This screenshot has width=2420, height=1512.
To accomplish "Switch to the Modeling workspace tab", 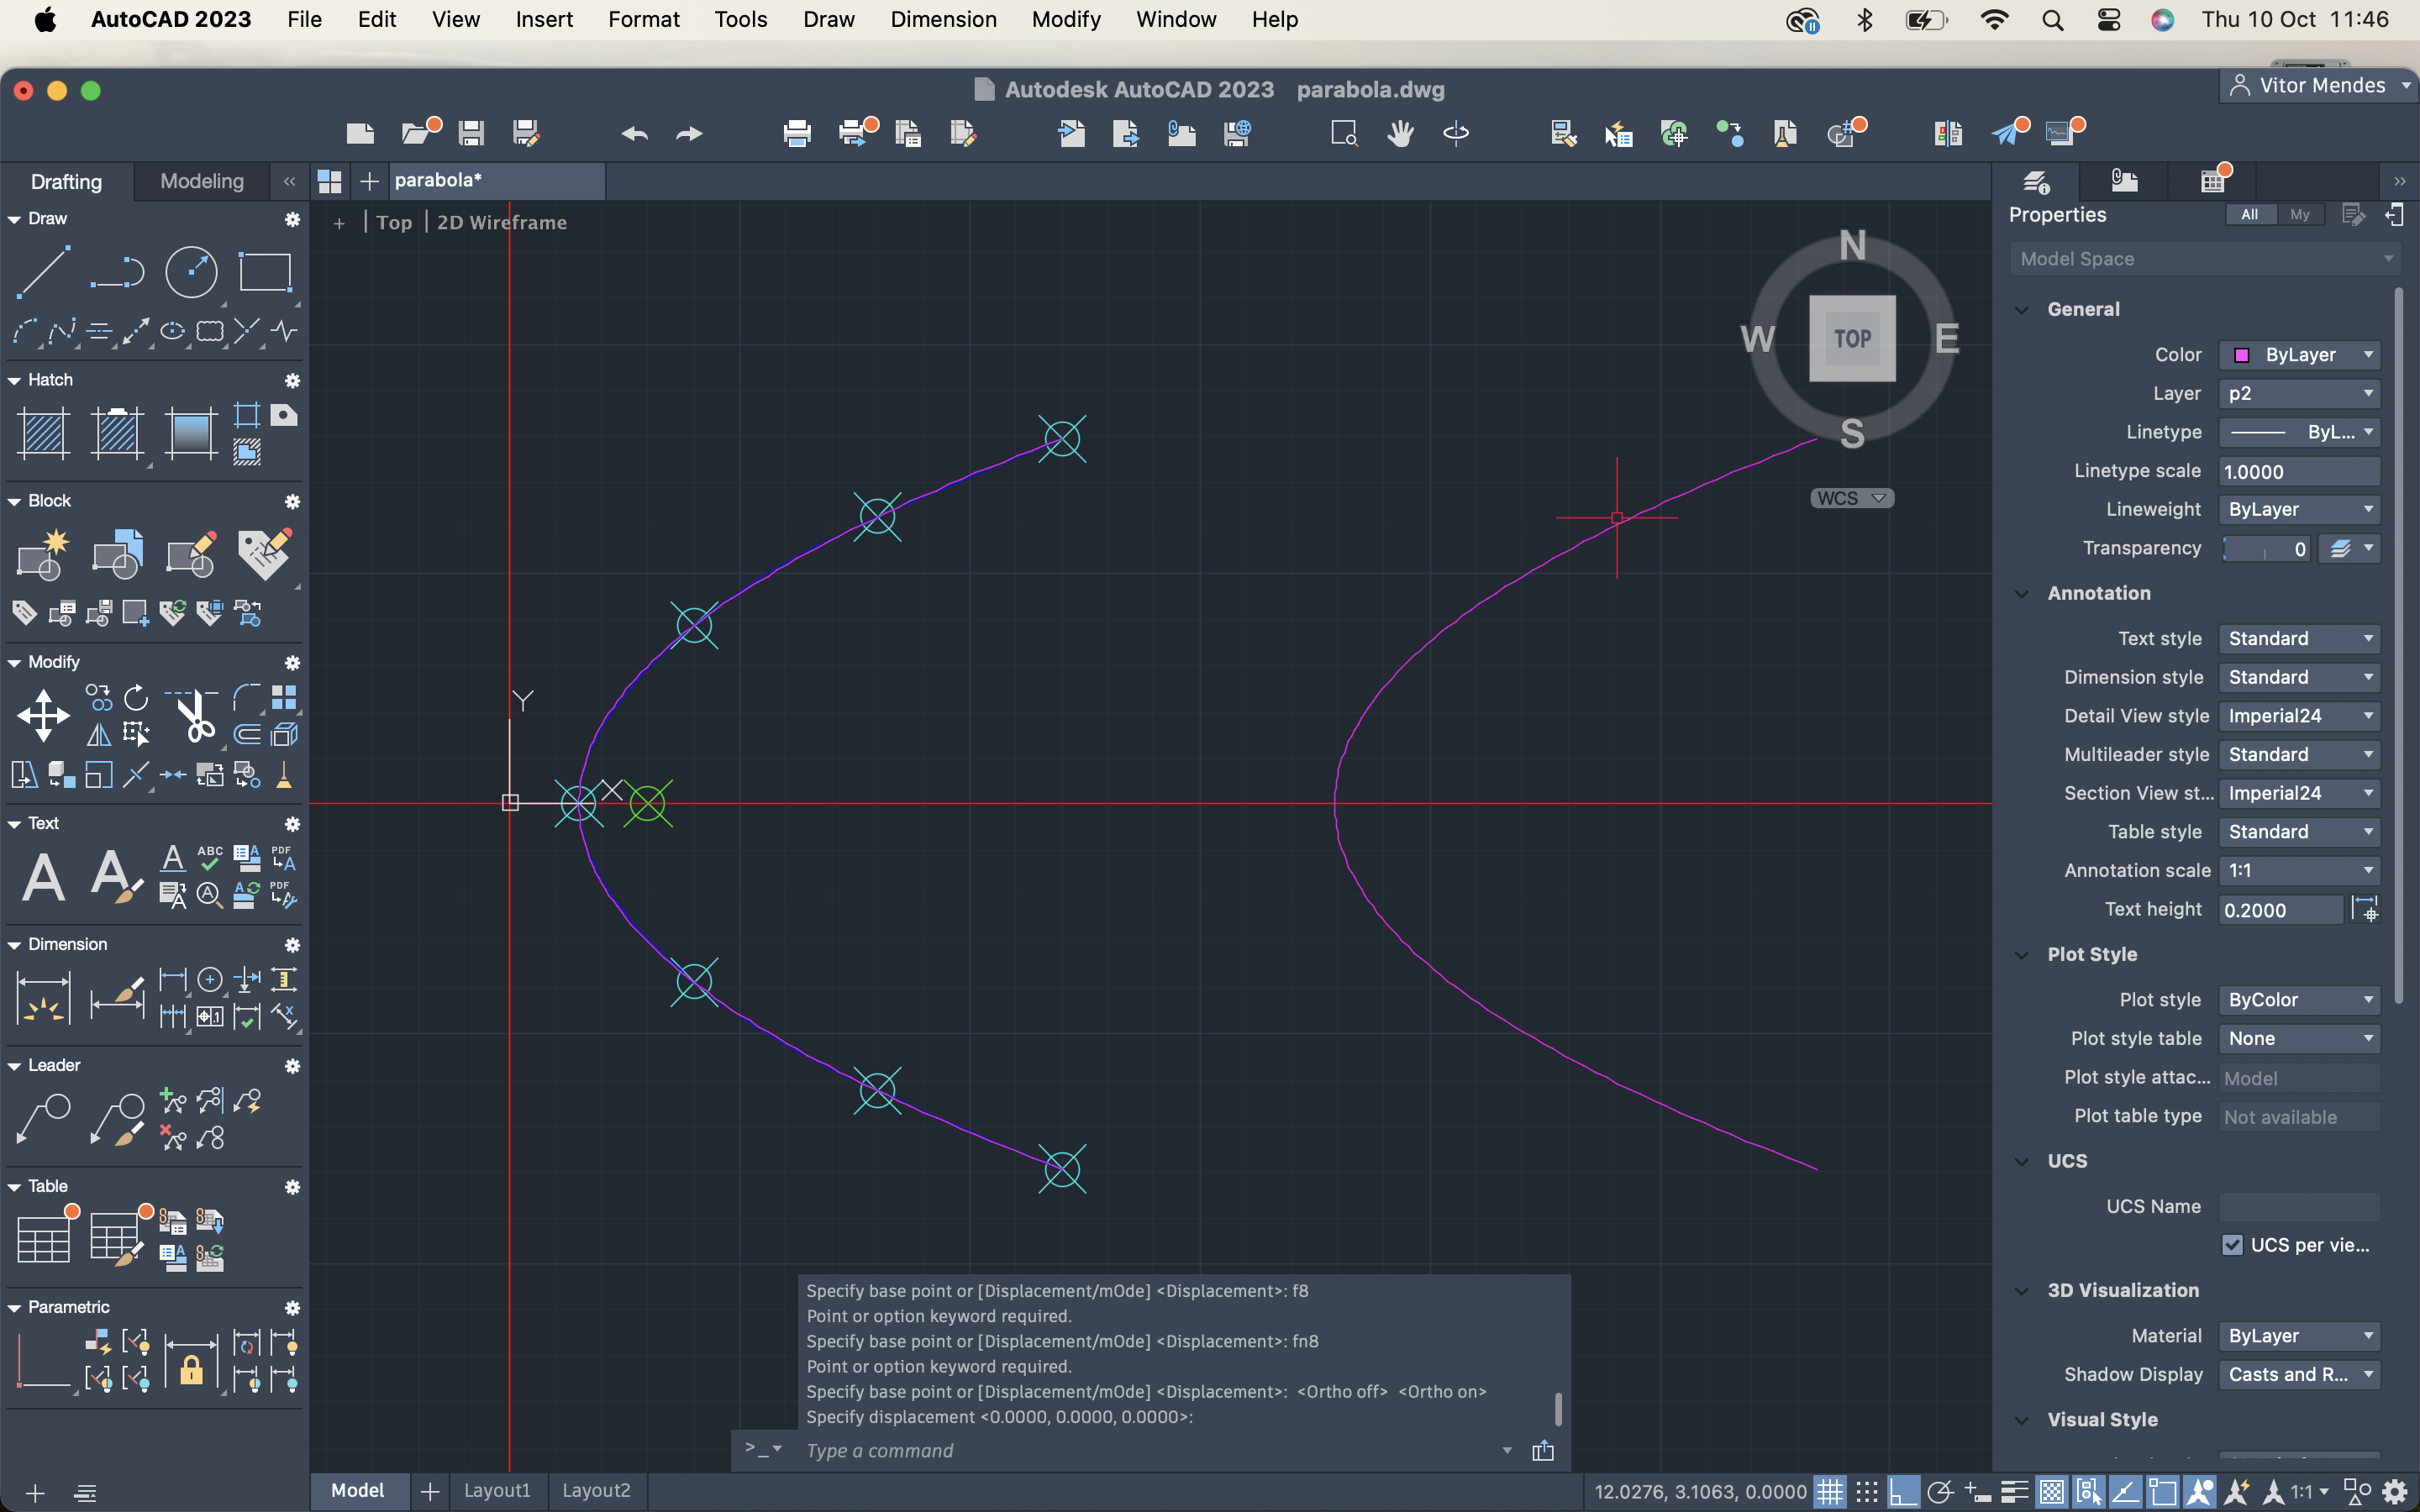I will click(x=202, y=181).
